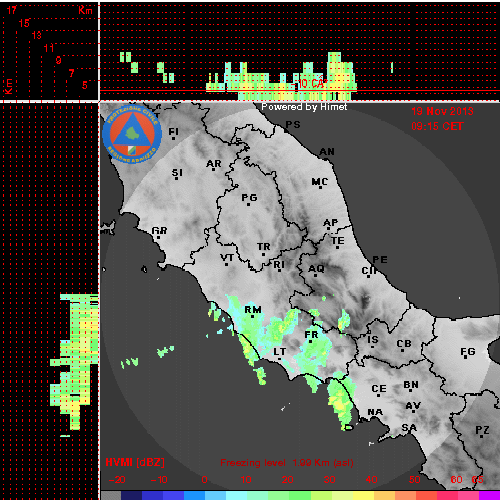Click the RM city marker on map
This screenshot has height=500, width=500.
pos(253,316)
